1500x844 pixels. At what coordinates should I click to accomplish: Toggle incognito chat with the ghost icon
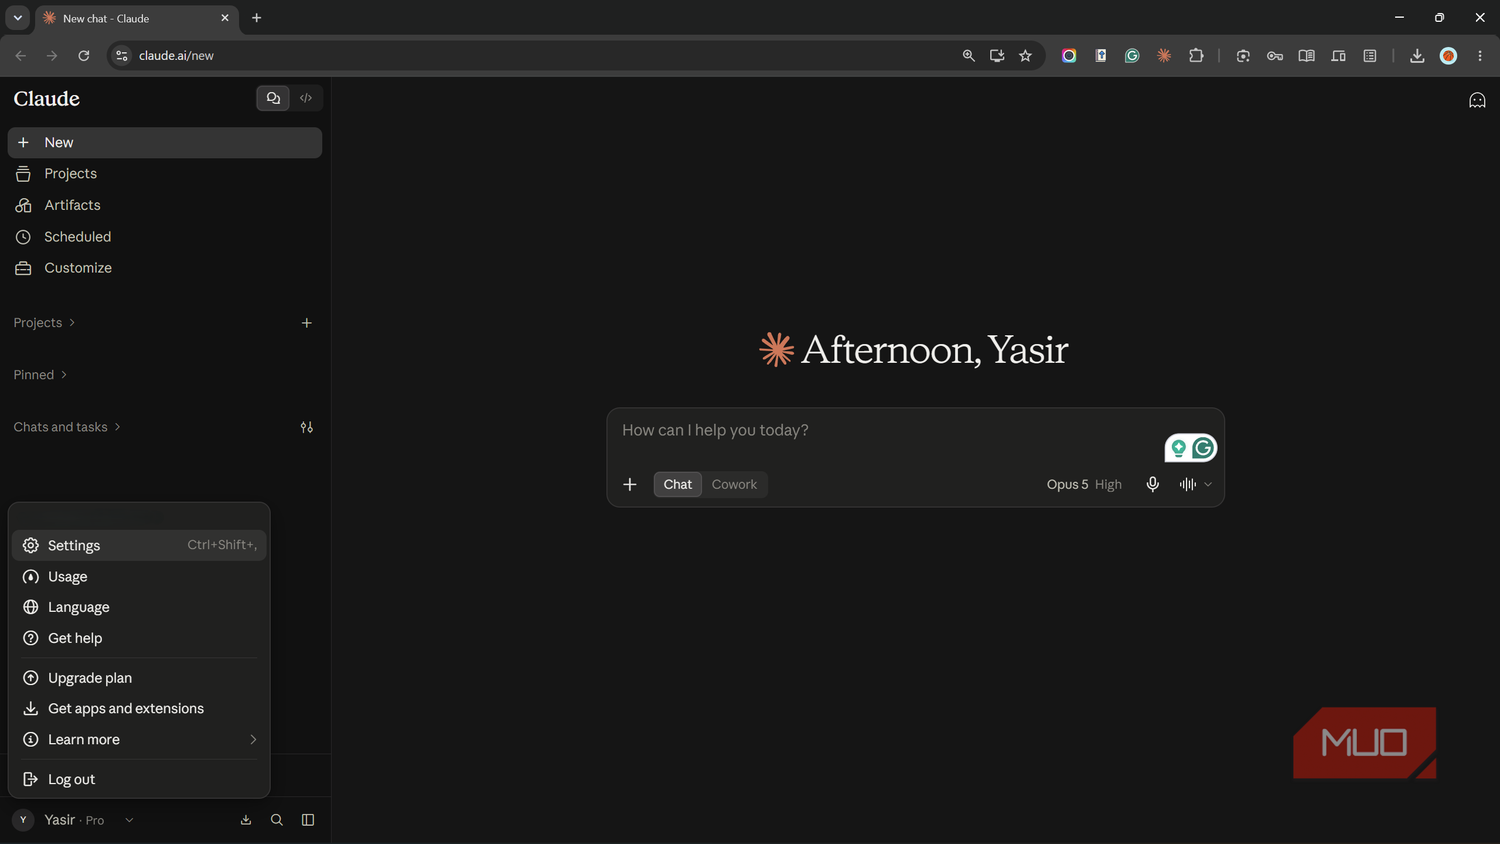click(x=1477, y=100)
